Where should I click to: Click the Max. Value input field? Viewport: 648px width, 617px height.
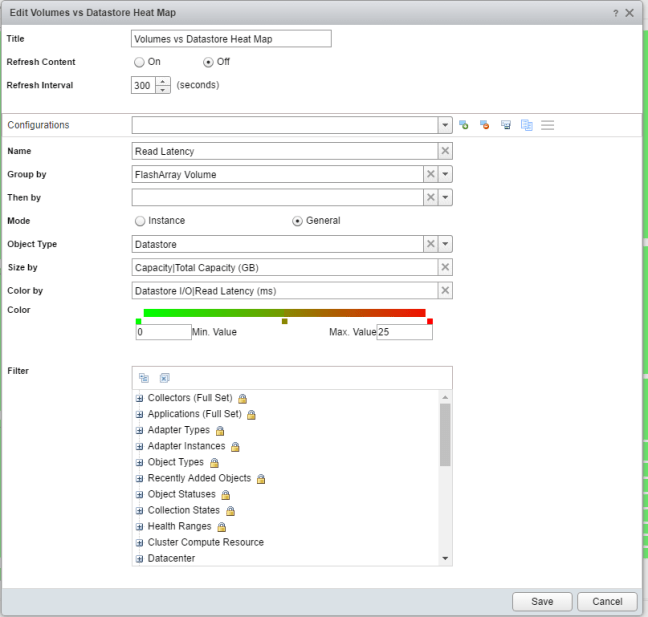pos(404,332)
